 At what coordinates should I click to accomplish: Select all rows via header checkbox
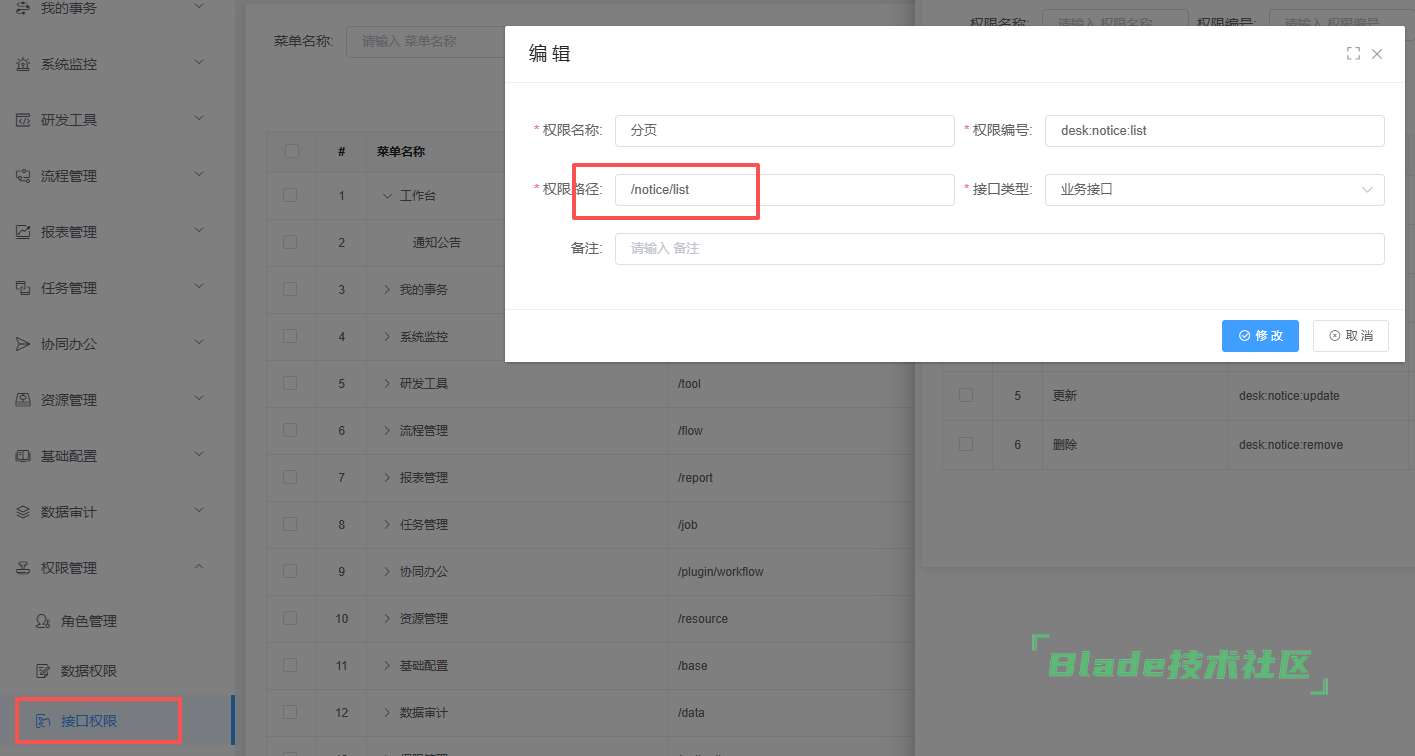(292, 152)
